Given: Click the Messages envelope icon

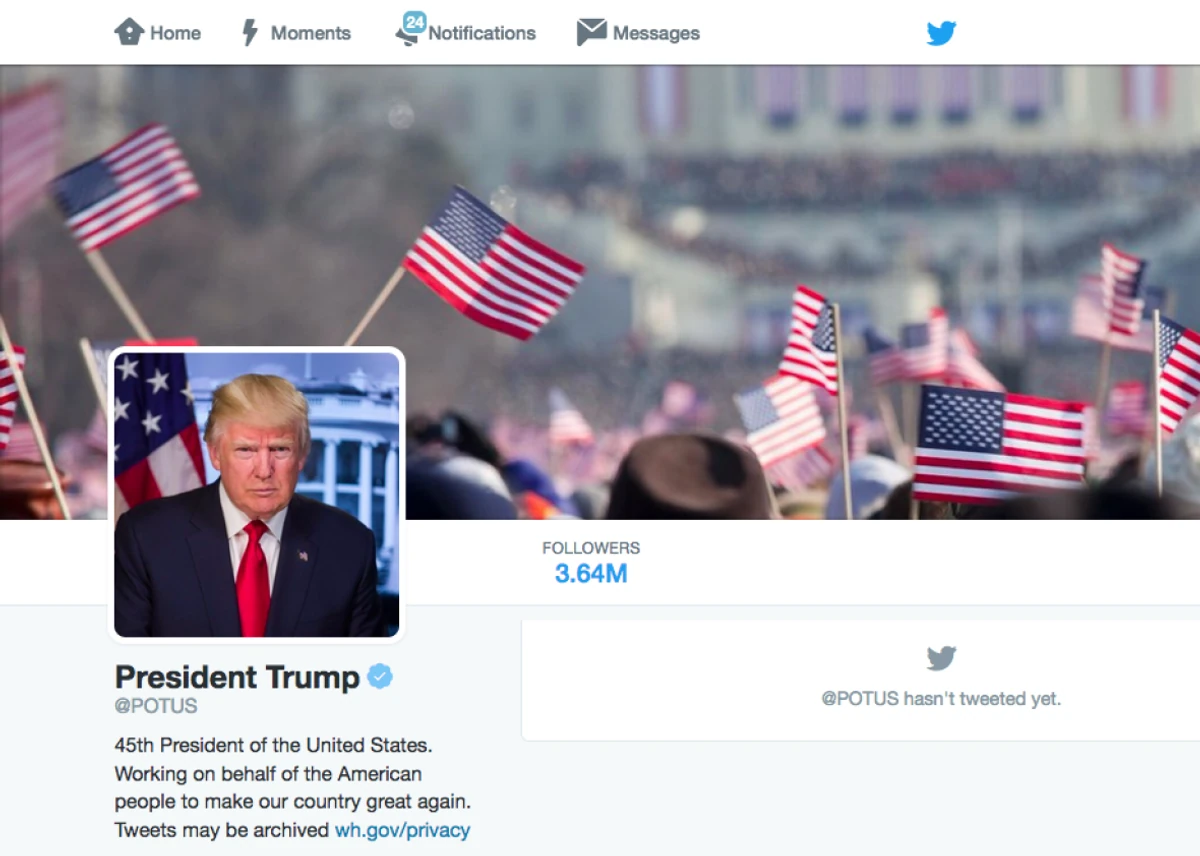Looking at the screenshot, I should [x=592, y=33].
